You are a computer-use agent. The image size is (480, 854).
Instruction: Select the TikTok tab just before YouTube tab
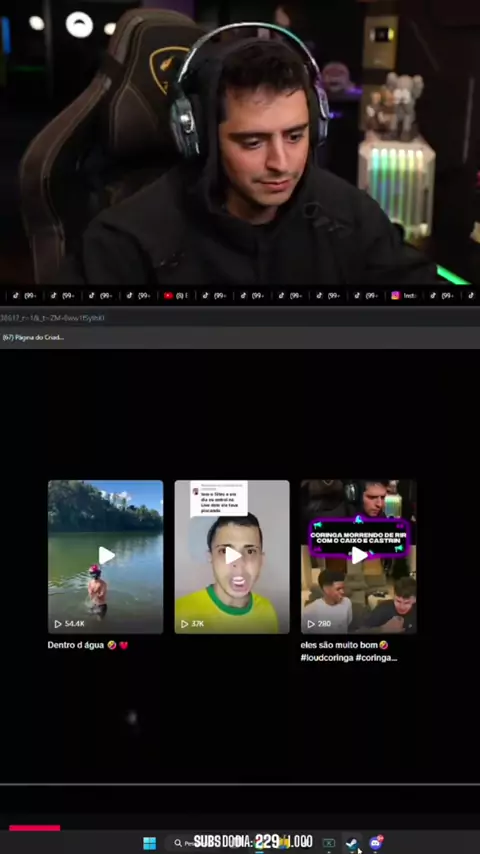pos(138,296)
